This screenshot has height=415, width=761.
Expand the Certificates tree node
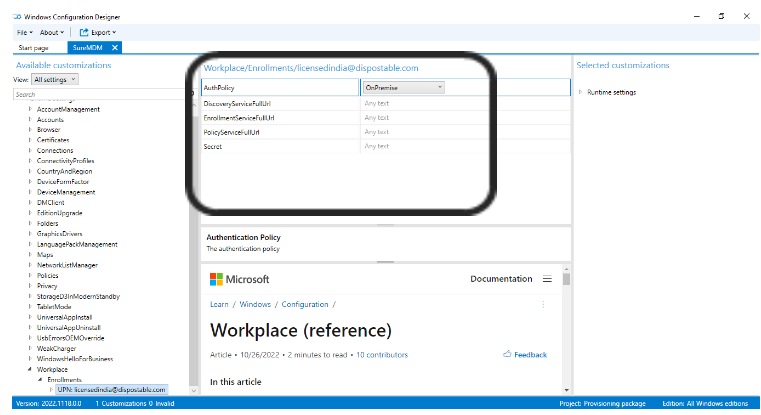(30, 140)
